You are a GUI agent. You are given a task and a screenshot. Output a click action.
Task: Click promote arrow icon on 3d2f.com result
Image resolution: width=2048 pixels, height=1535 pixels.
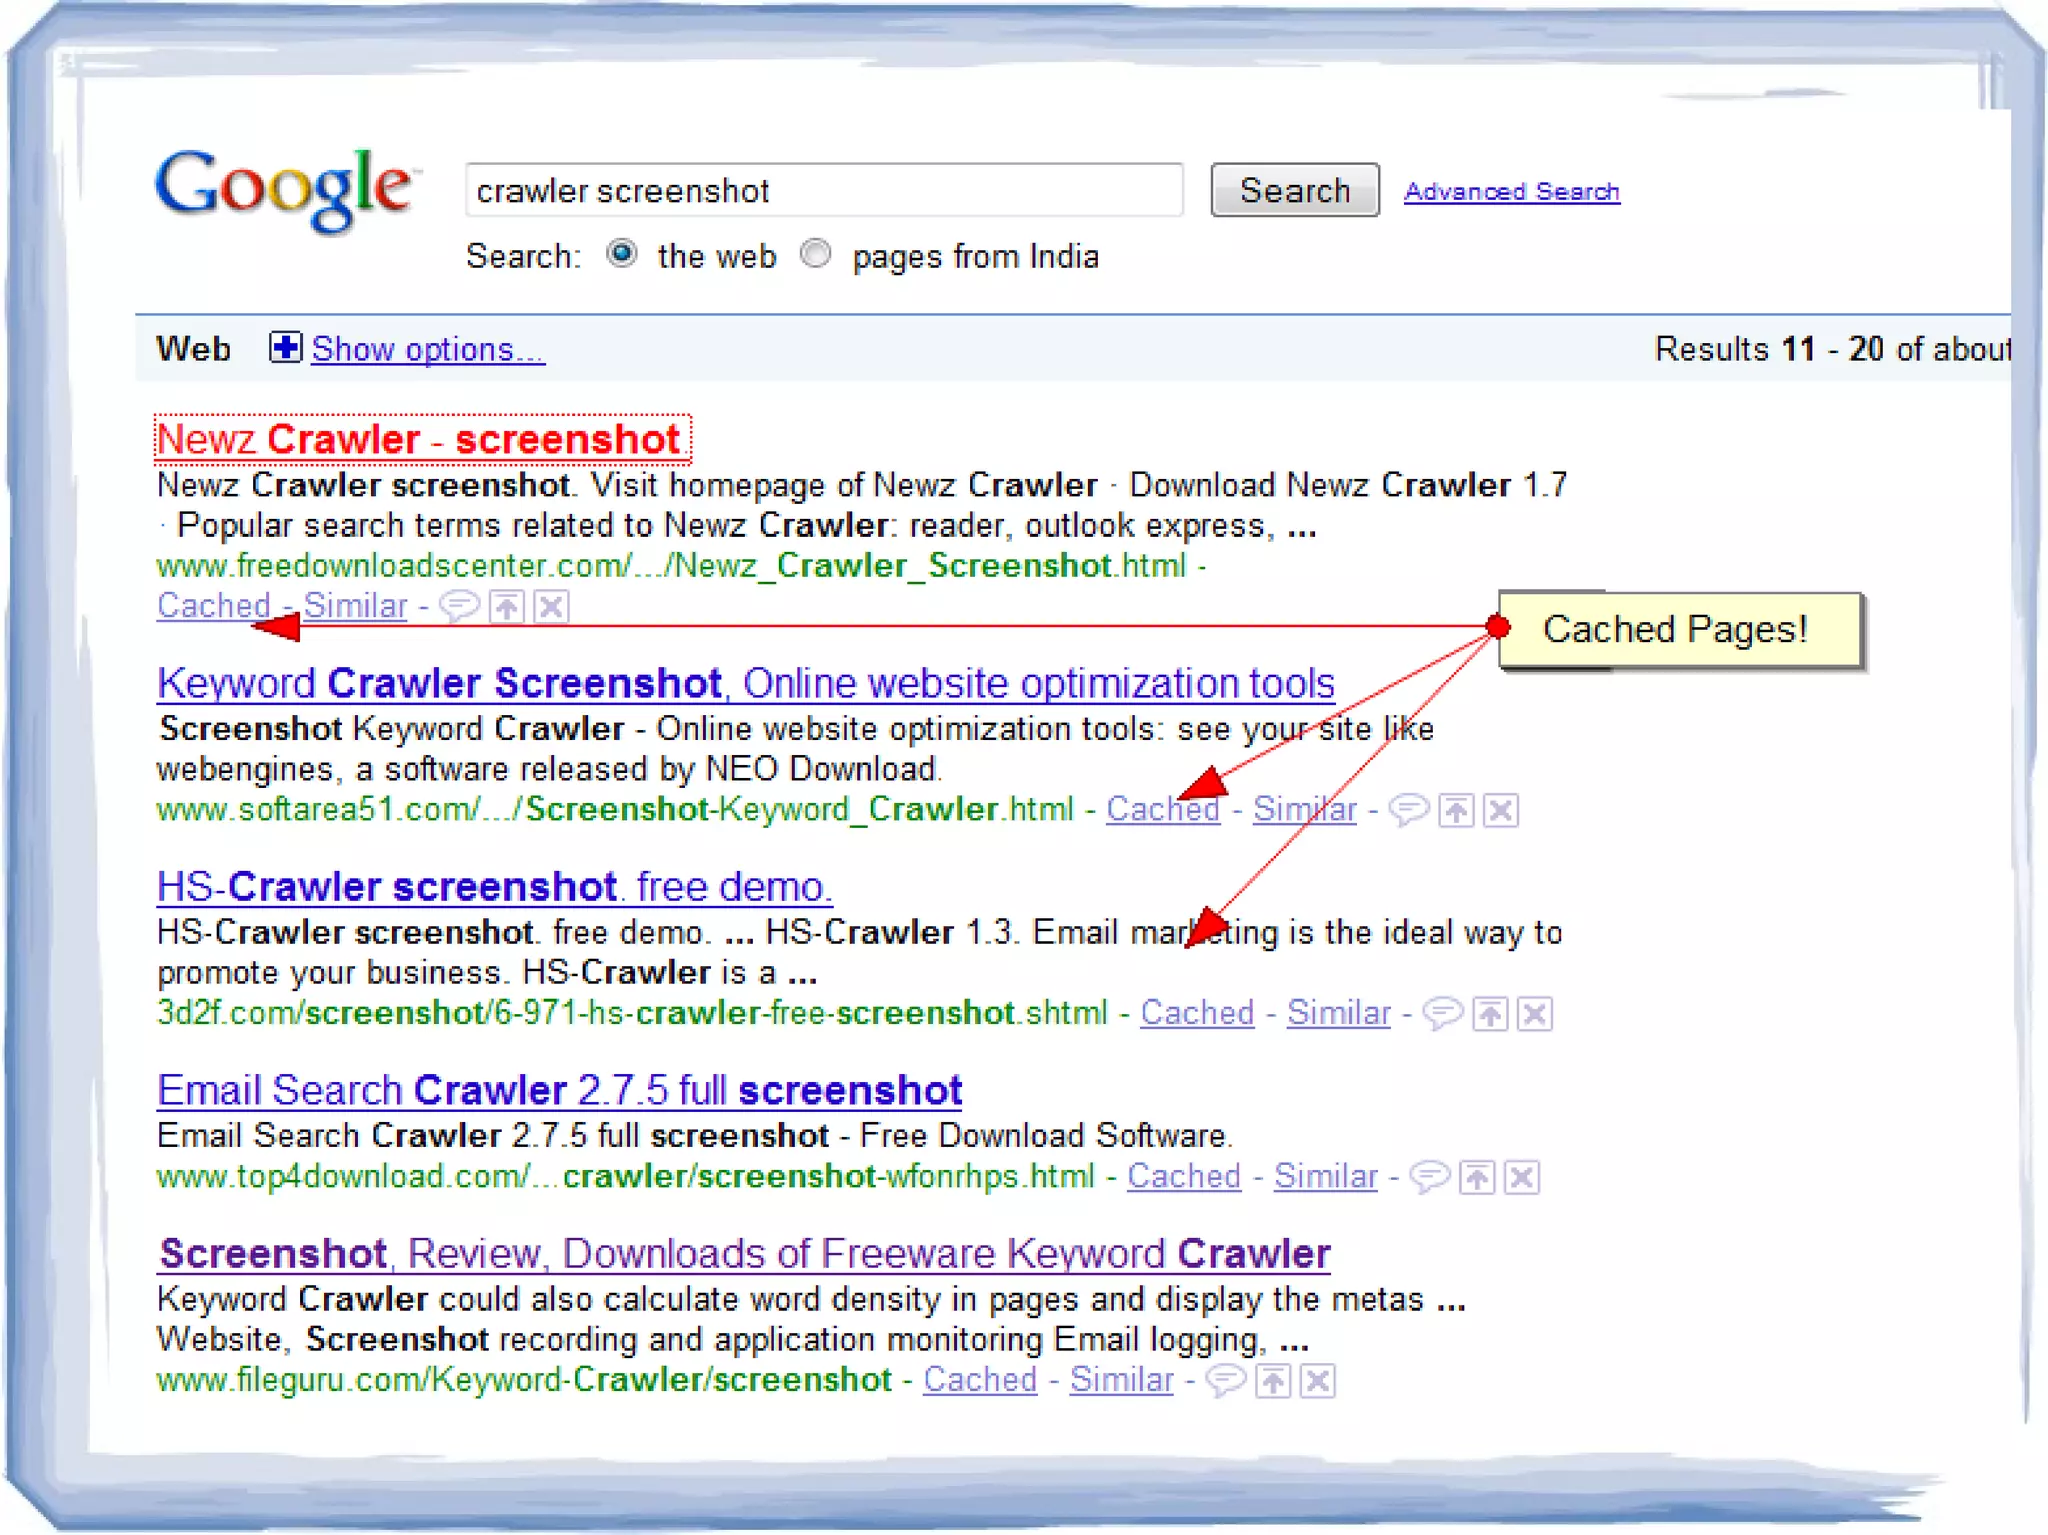coord(1490,1014)
